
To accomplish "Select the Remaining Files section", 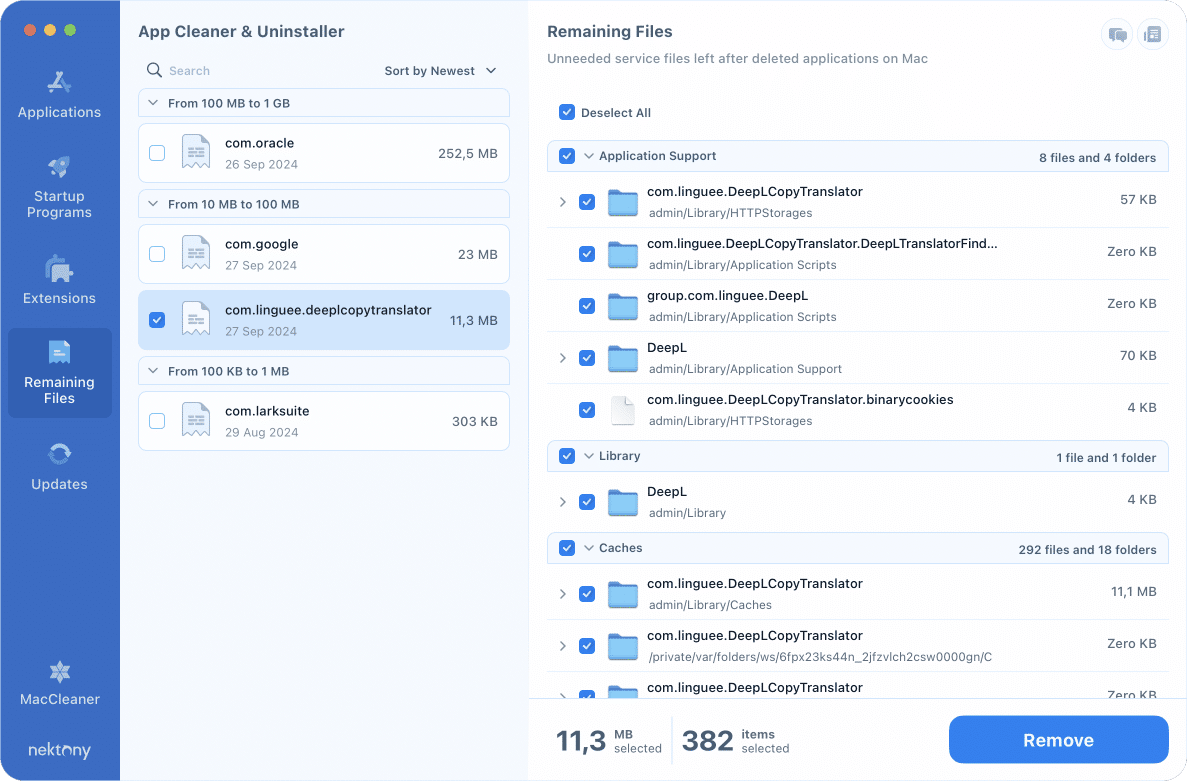I will [x=59, y=372].
